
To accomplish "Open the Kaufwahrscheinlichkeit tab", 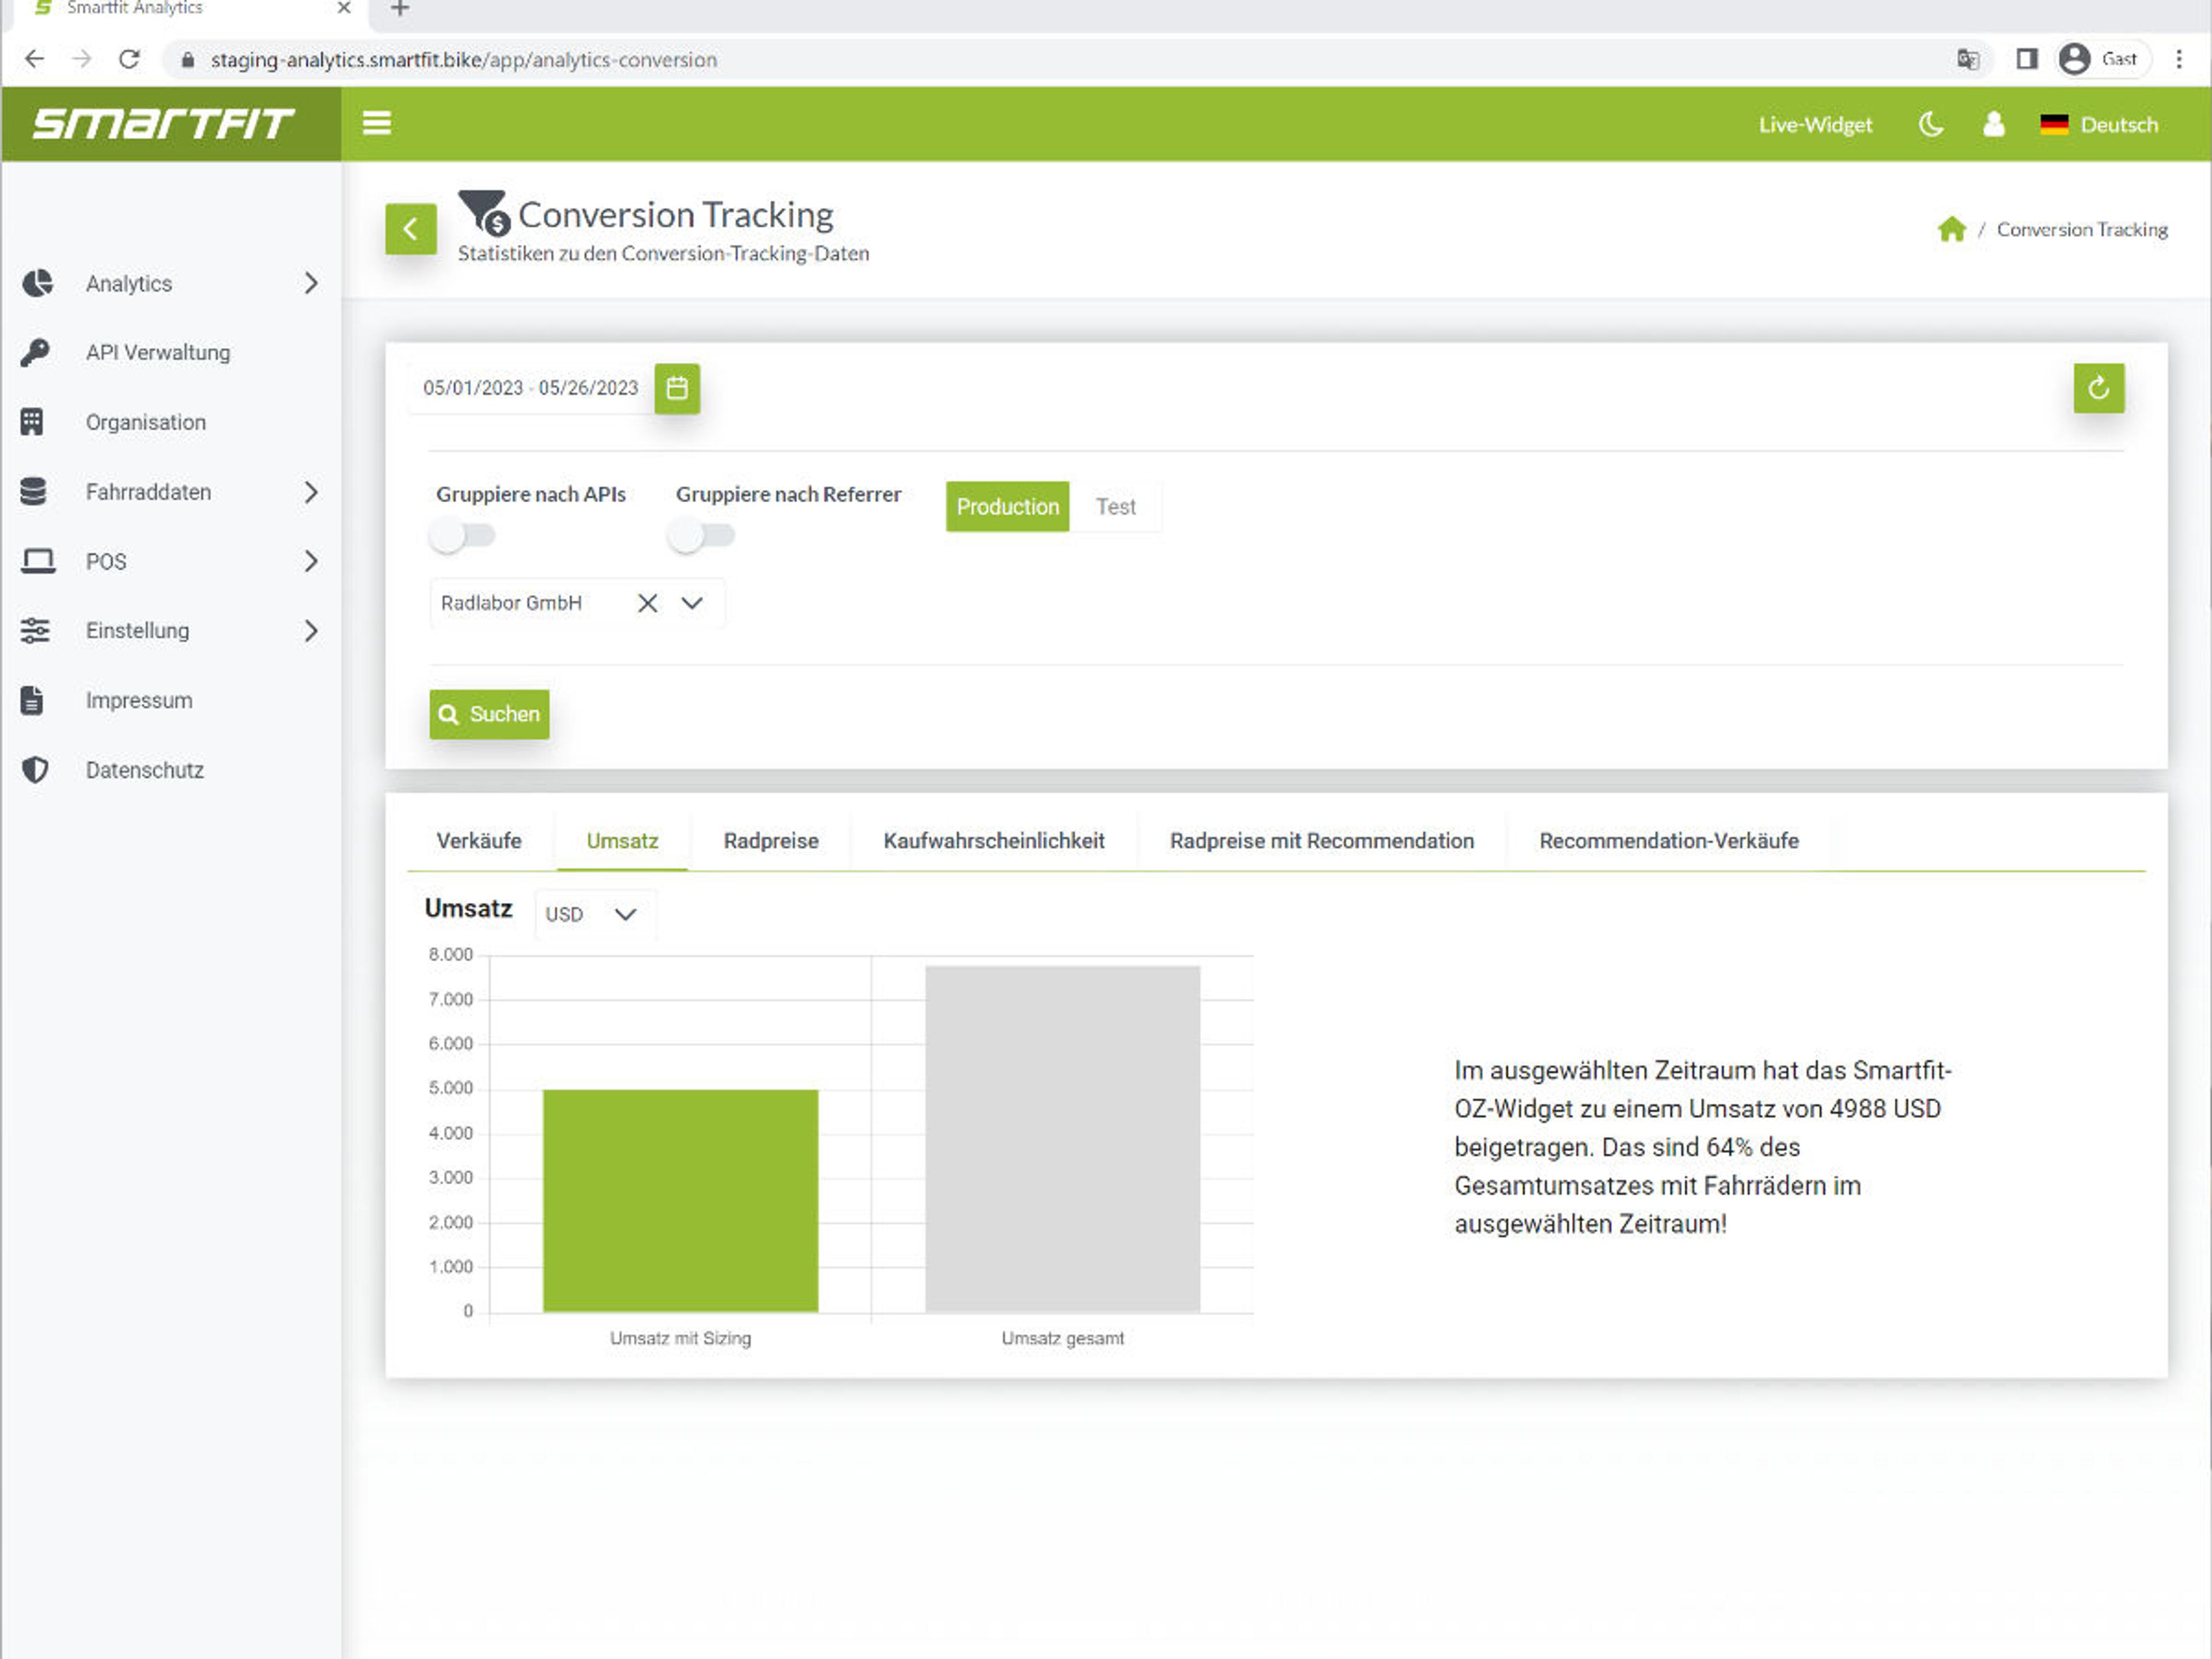I will click(x=993, y=841).
